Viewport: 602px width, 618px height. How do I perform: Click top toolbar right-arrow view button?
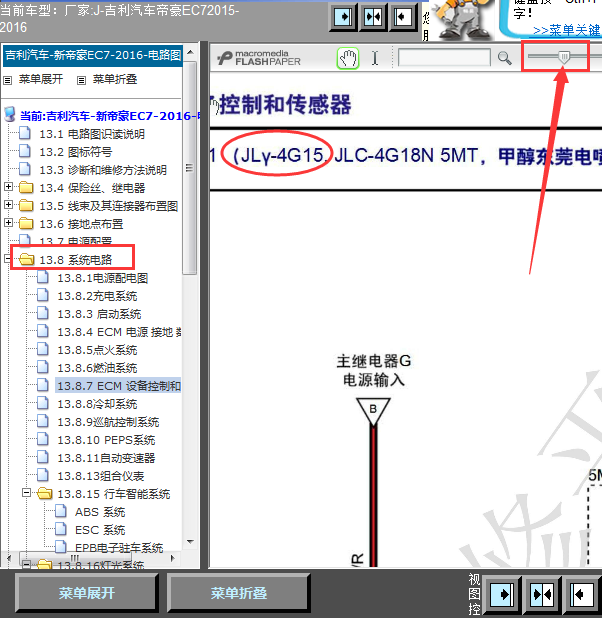click(343, 17)
